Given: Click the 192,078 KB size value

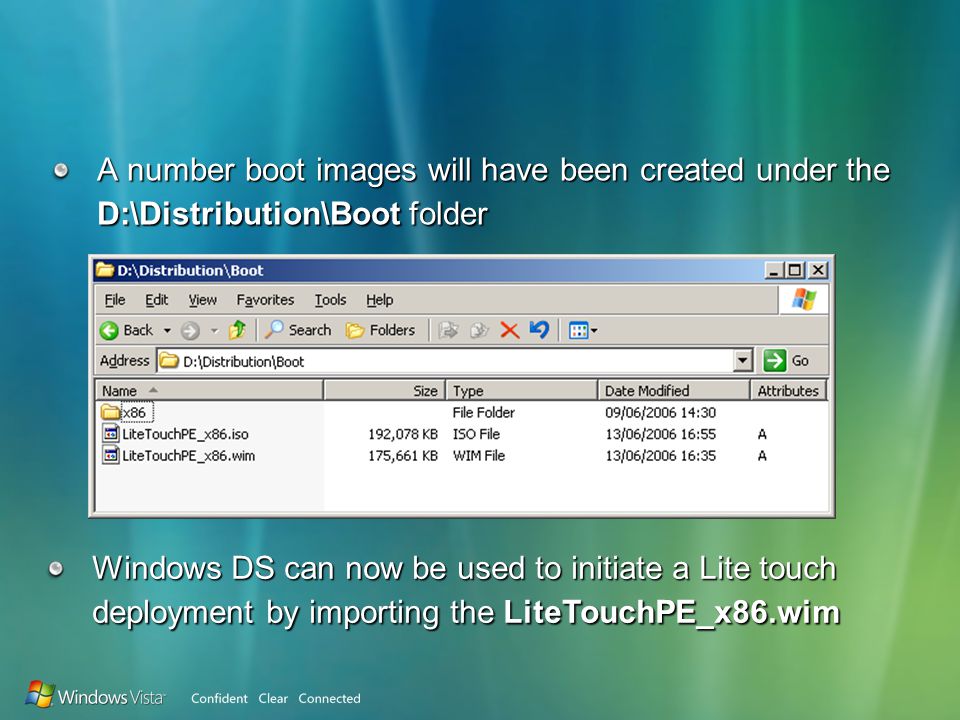Looking at the screenshot, I should click(403, 434).
